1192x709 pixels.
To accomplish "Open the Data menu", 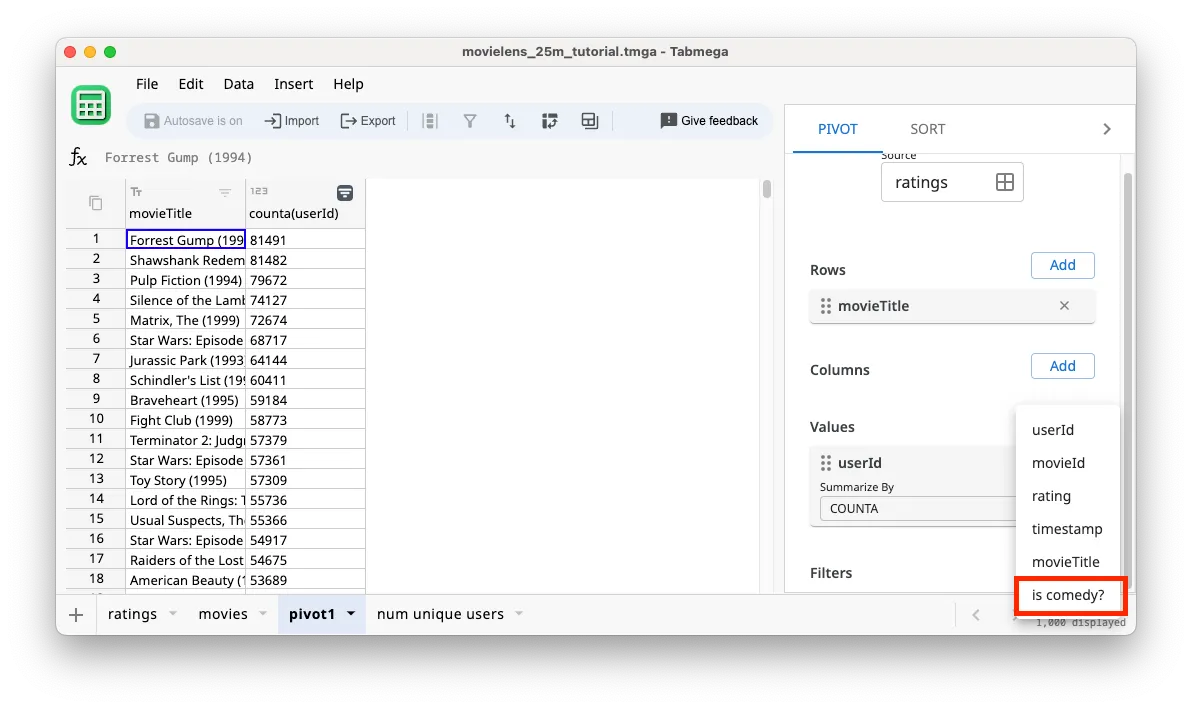I will coord(238,84).
